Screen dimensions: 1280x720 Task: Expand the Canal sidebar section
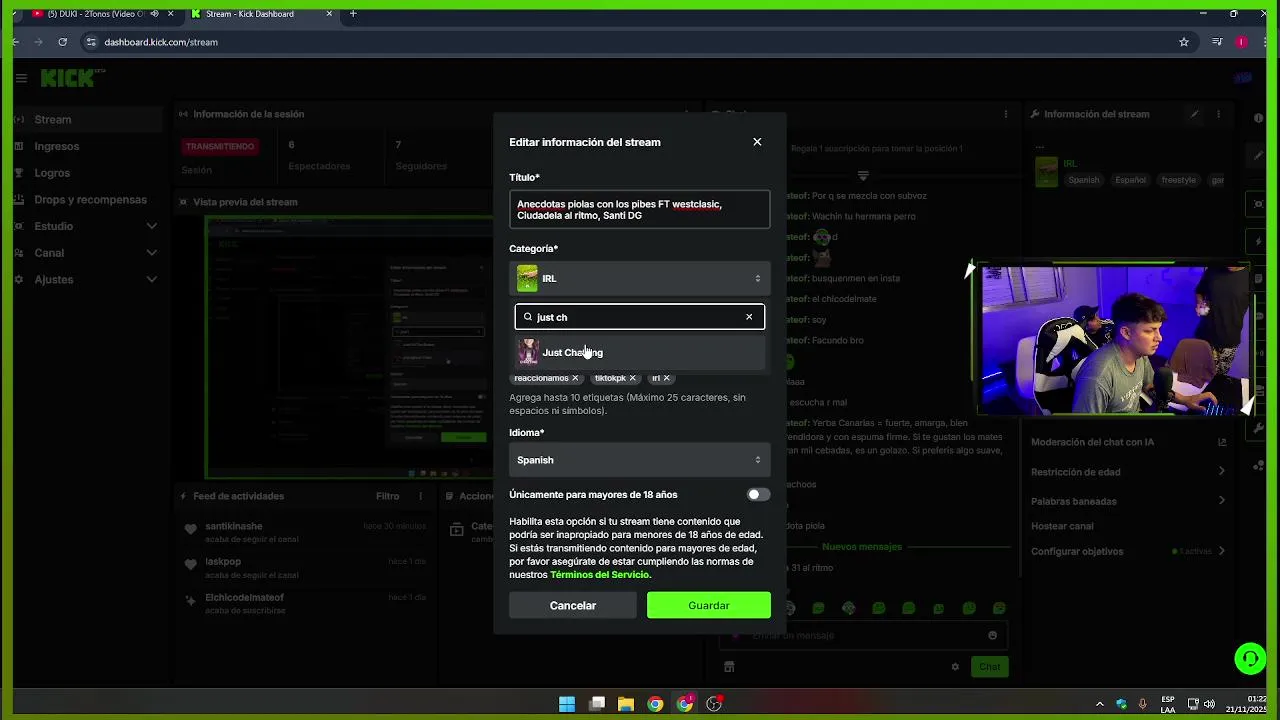click(86, 253)
